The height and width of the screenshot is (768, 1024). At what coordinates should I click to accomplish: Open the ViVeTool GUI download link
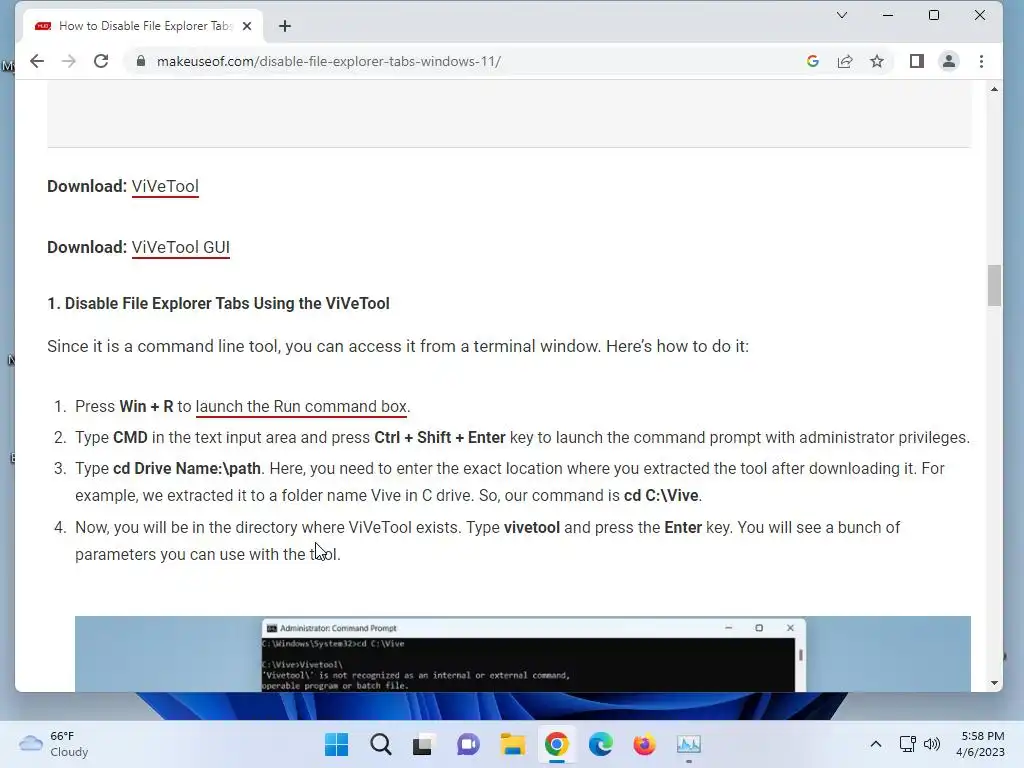(x=181, y=248)
